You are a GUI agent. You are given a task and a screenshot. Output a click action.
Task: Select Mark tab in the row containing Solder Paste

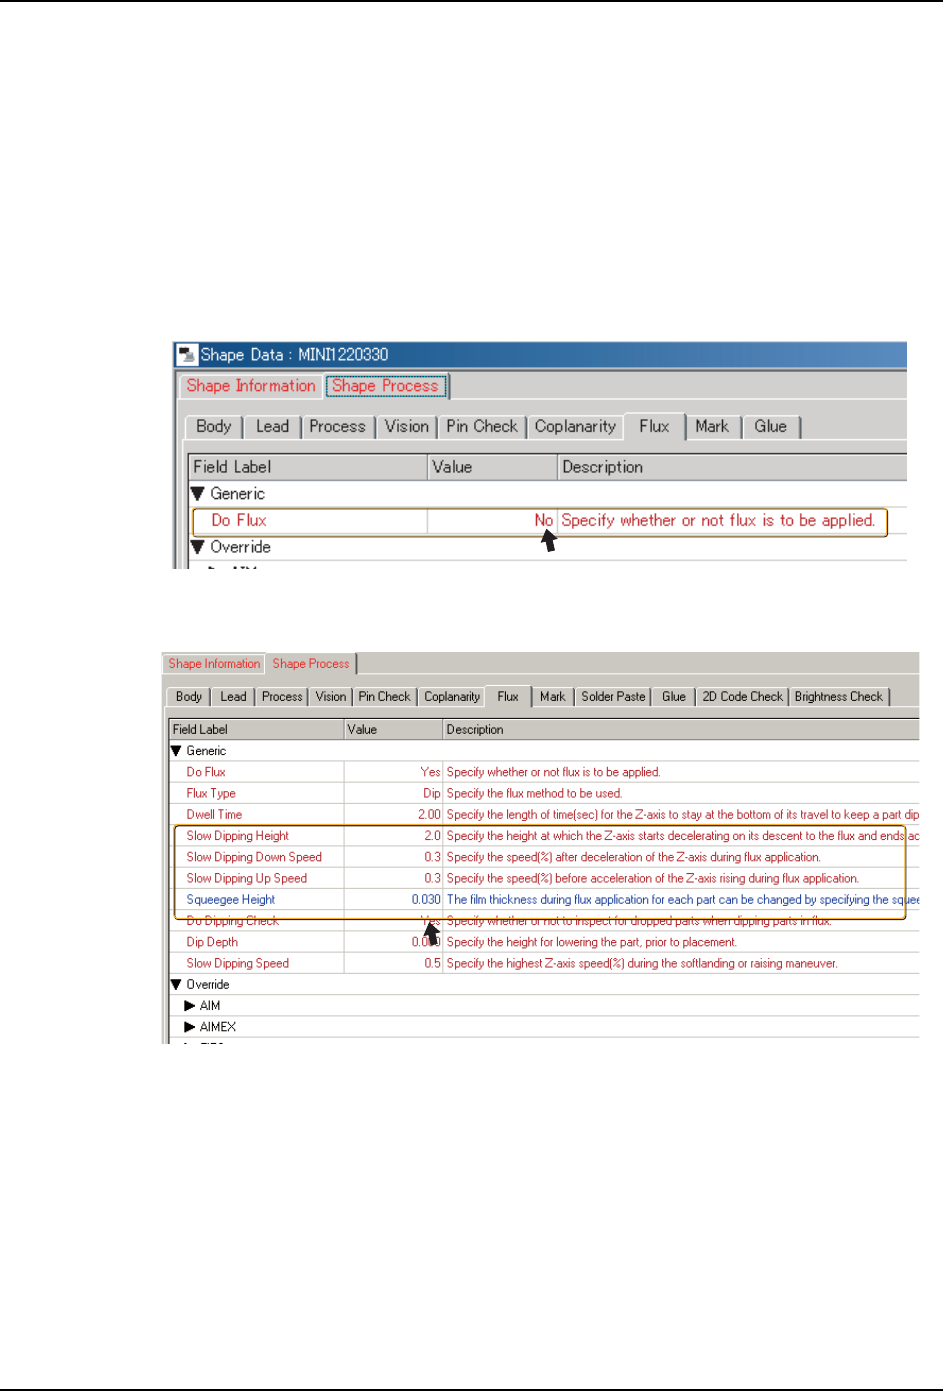click(x=553, y=697)
